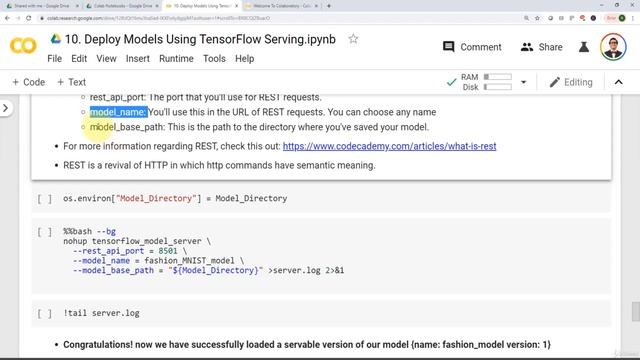Open the Tools menu
The image size is (640, 360).
[214, 58]
